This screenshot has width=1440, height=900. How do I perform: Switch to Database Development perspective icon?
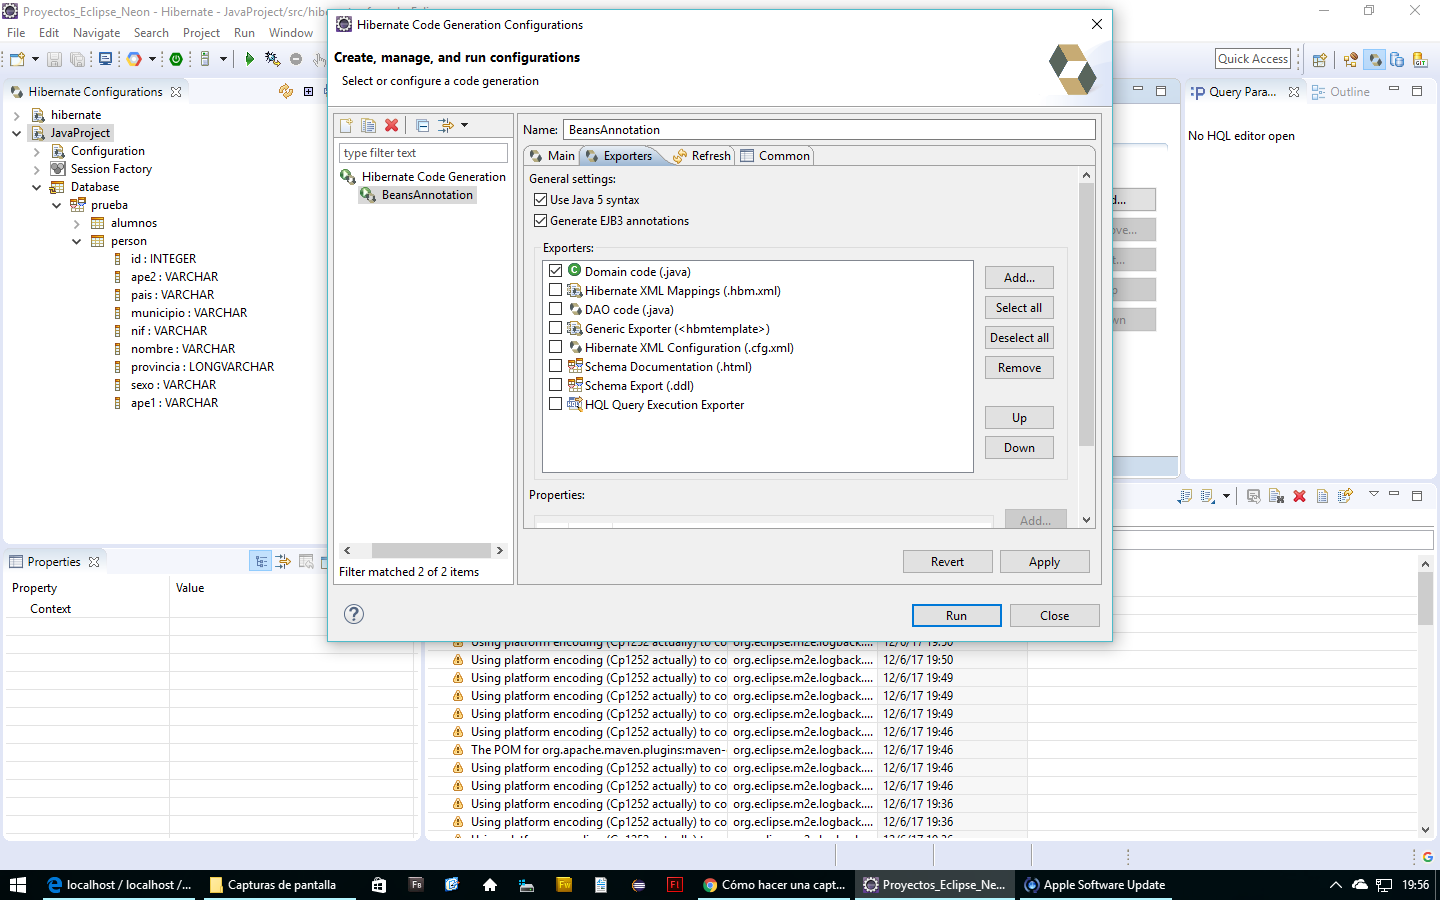1397,59
